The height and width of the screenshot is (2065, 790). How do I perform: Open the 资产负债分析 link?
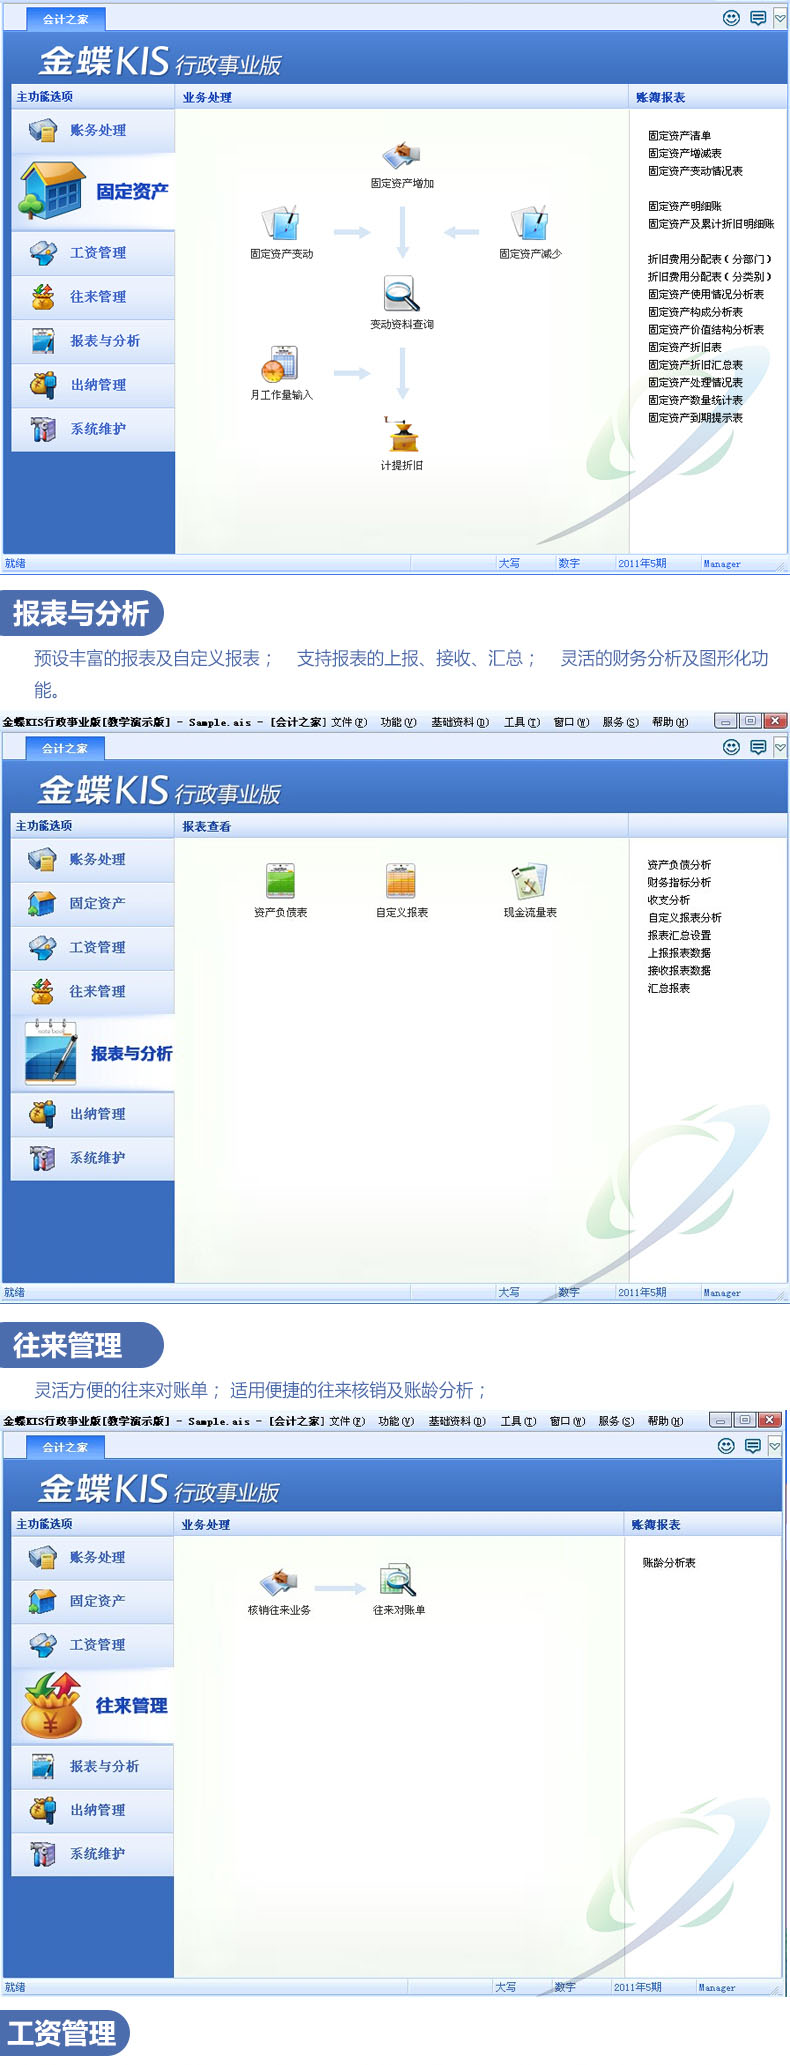coord(679,865)
